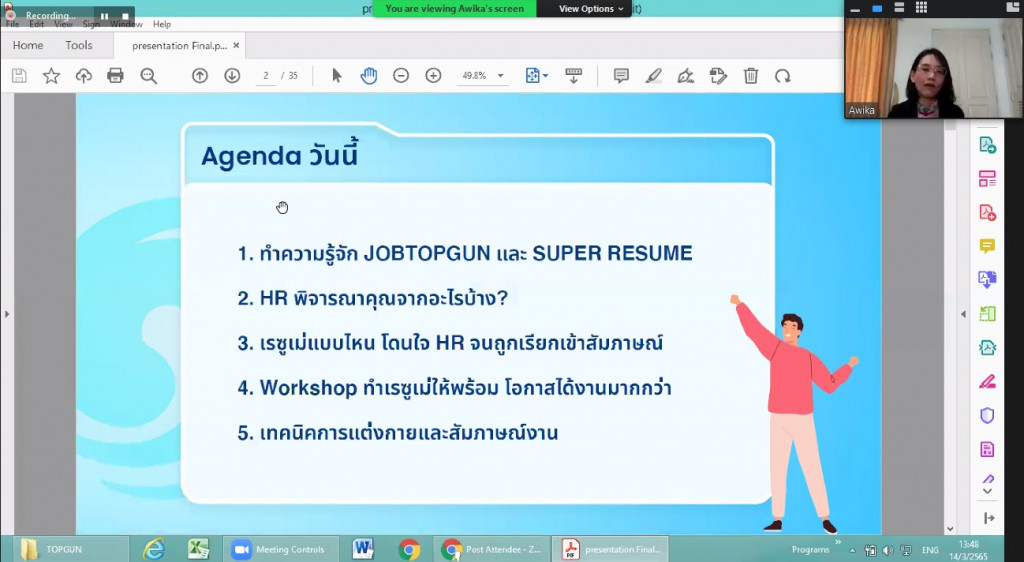This screenshot has width=1024, height=562.
Task: Print the document with printer icon
Action: pyautogui.click(x=115, y=76)
